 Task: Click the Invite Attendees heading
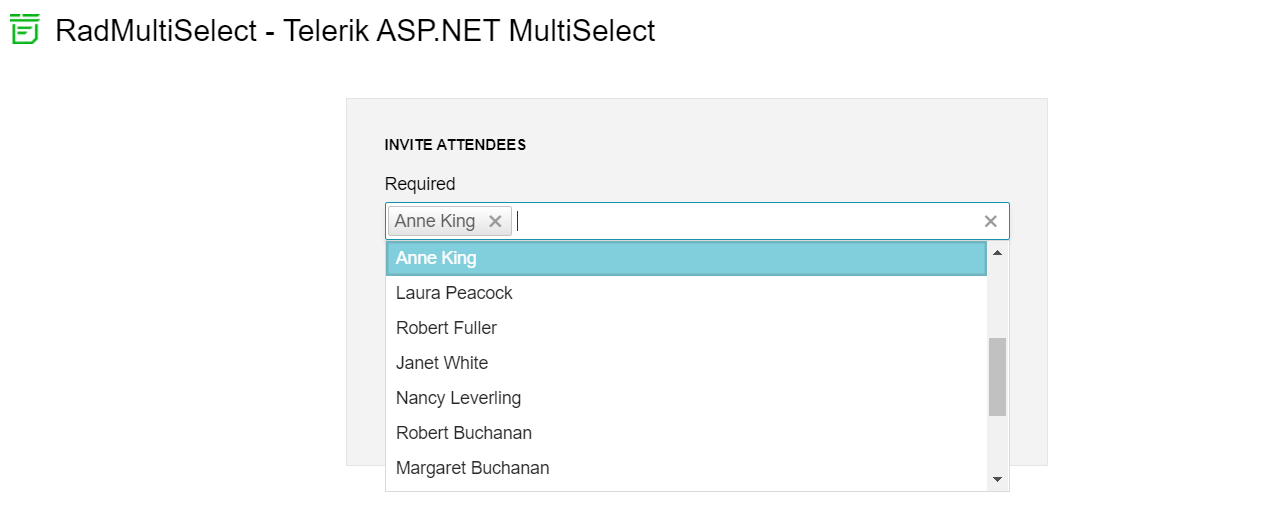(455, 145)
